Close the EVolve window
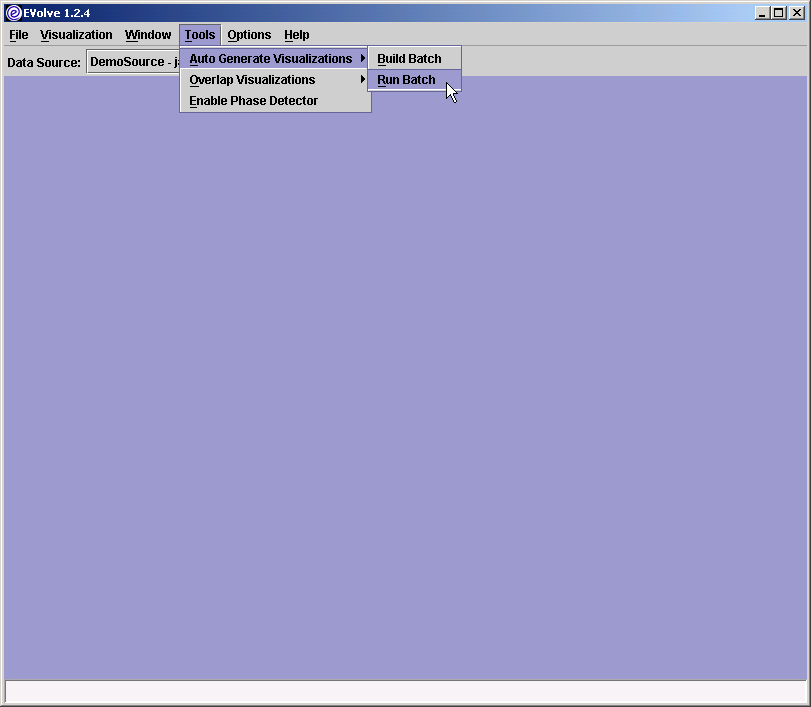 [x=797, y=13]
